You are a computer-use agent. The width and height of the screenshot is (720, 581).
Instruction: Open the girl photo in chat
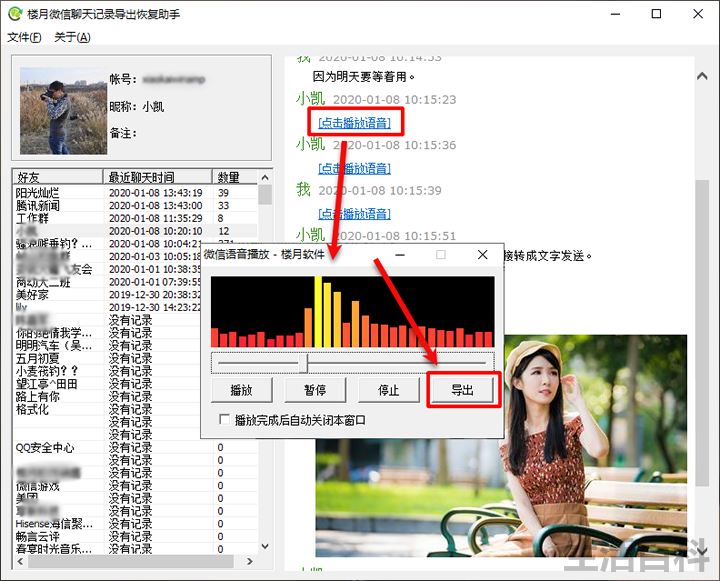(501, 446)
